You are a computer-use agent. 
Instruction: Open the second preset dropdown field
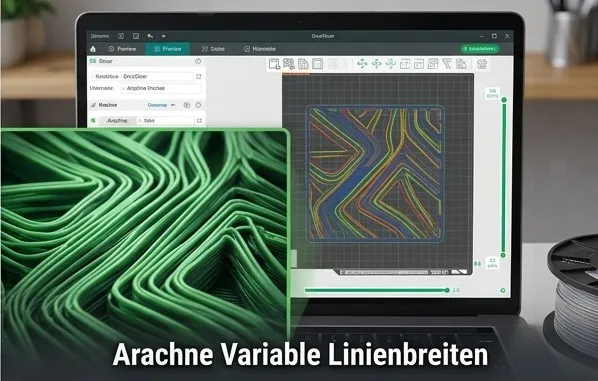pyautogui.click(x=161, y=88)
